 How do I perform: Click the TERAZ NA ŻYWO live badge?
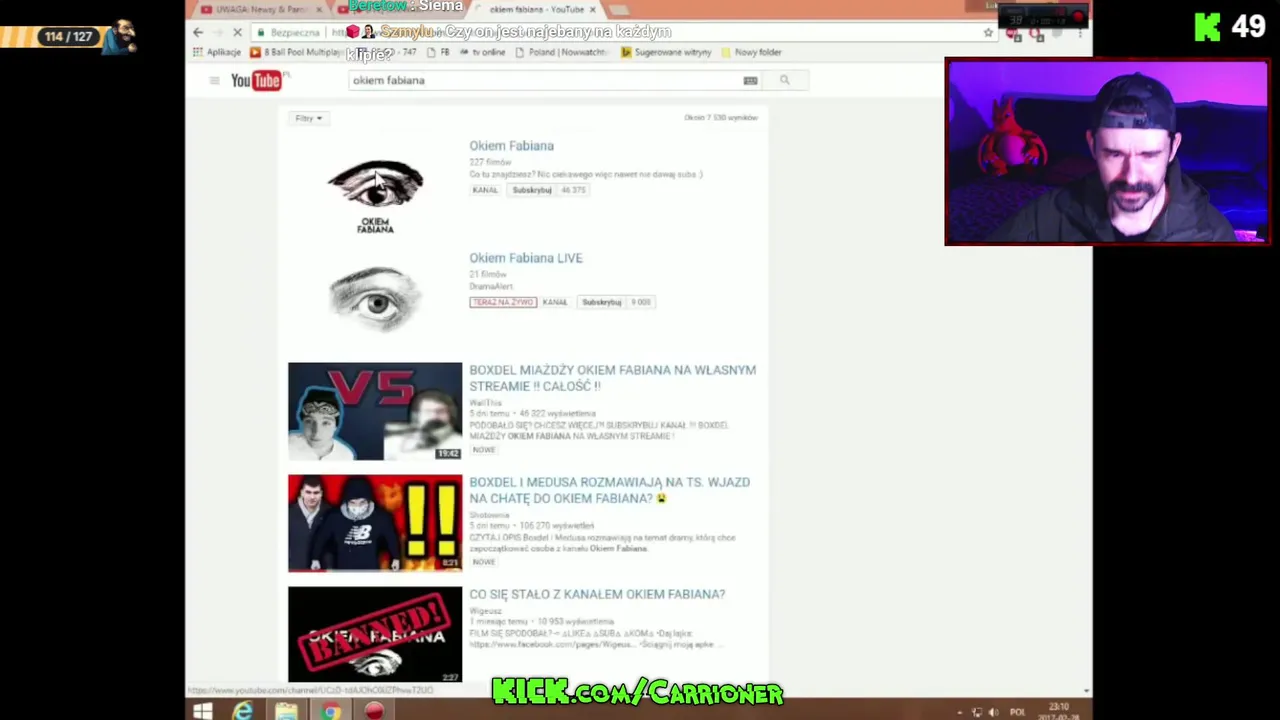[503, 302]
